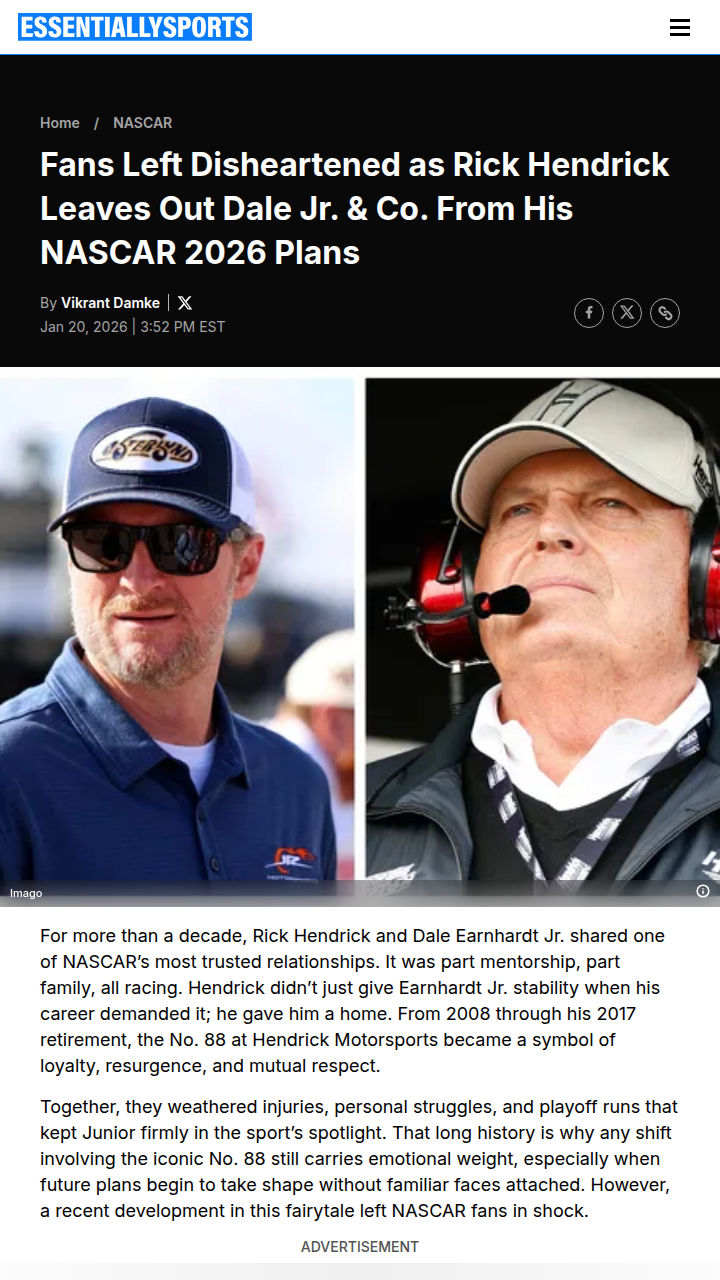Go to Home breadcrumb

[60, 123]
